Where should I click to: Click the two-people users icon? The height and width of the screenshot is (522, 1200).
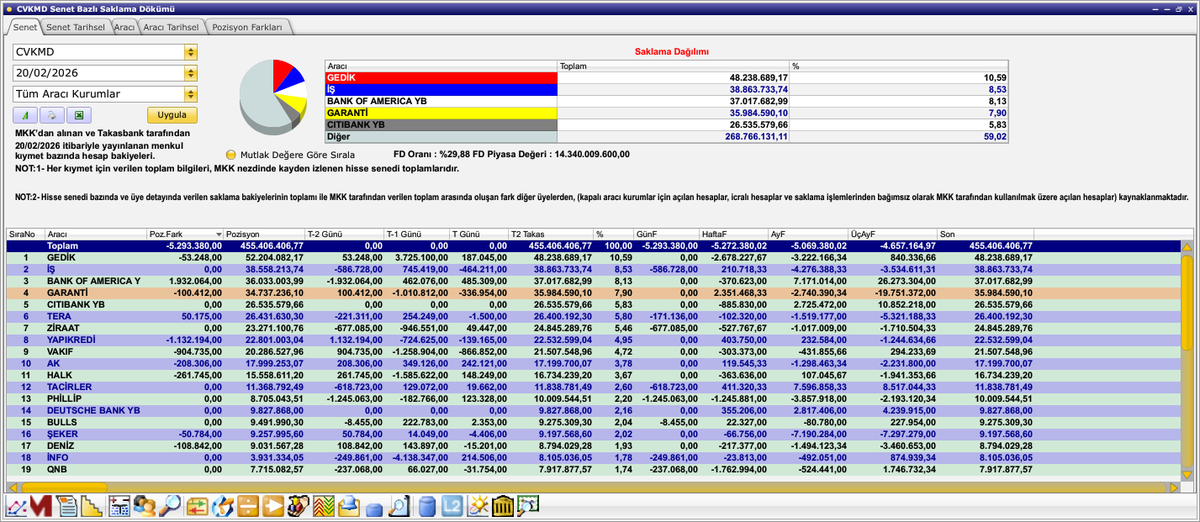[145, 507]
